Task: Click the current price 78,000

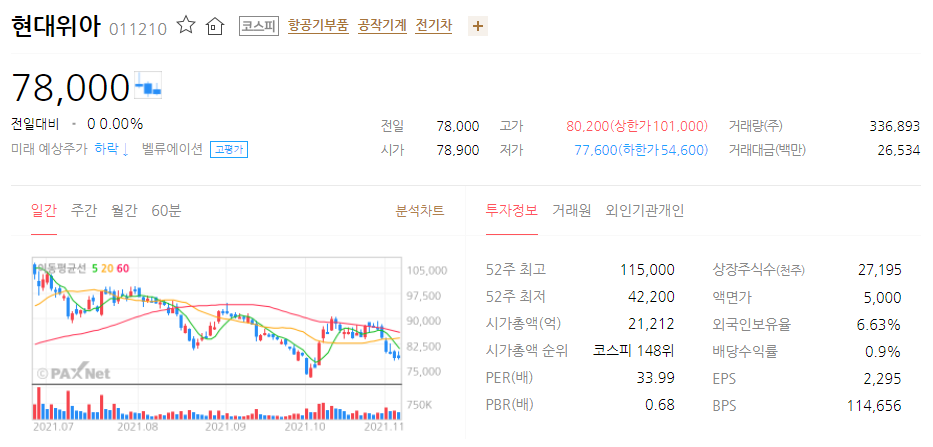Action: pyautogui.click(x=70, y=87)
